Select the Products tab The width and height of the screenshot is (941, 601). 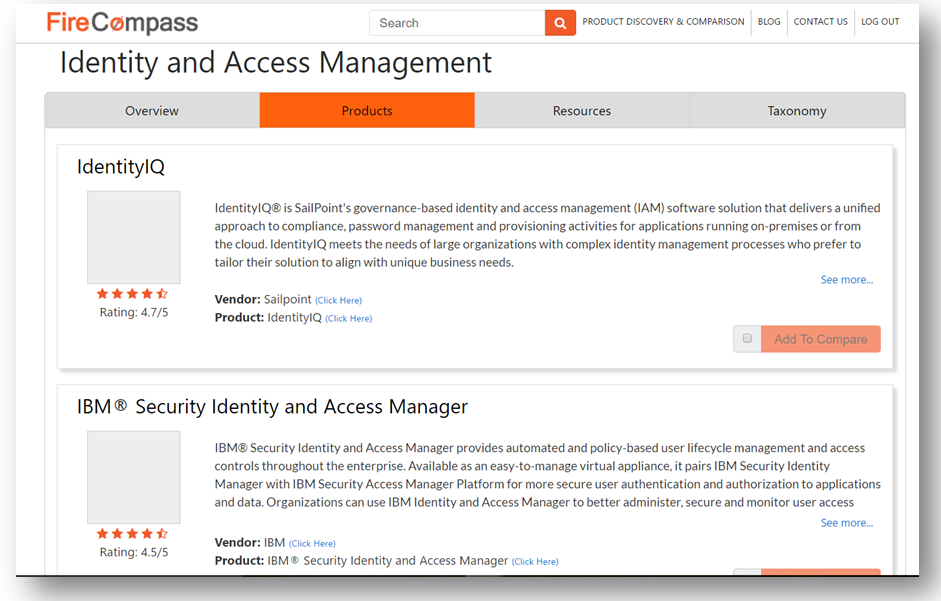(367, 110)
